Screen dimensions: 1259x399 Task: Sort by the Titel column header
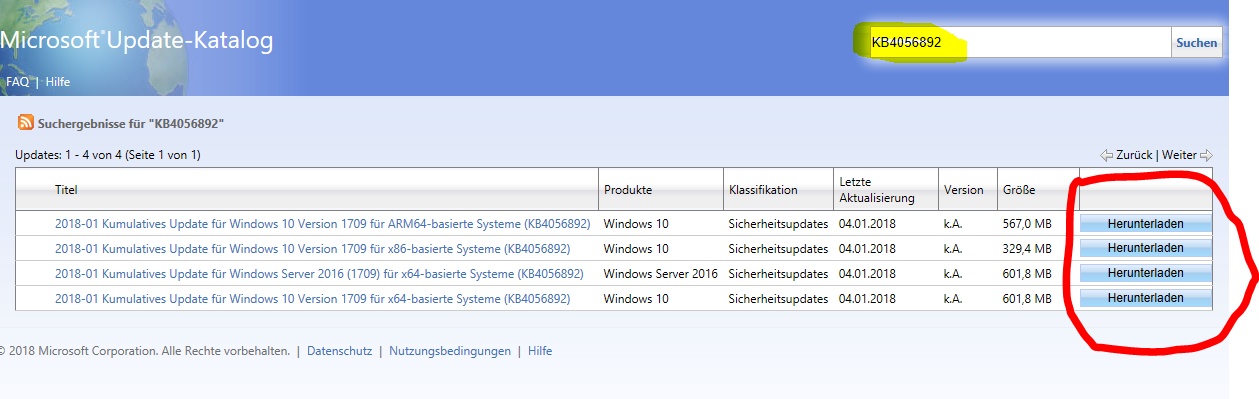point(66,189)
